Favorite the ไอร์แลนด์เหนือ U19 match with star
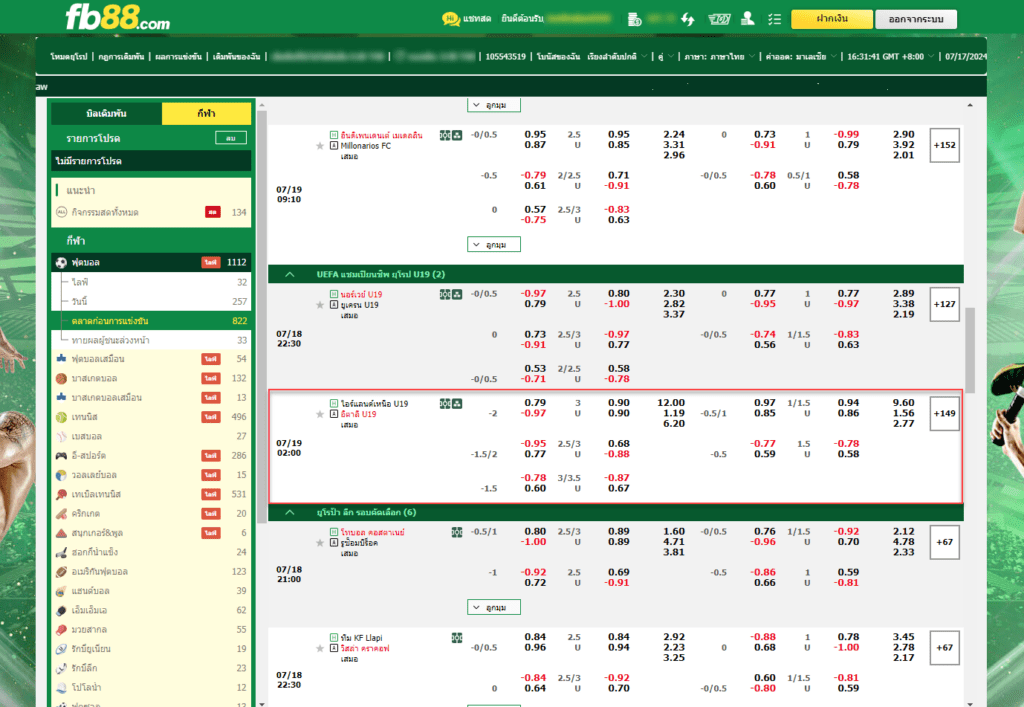 [x=320, y=414]
